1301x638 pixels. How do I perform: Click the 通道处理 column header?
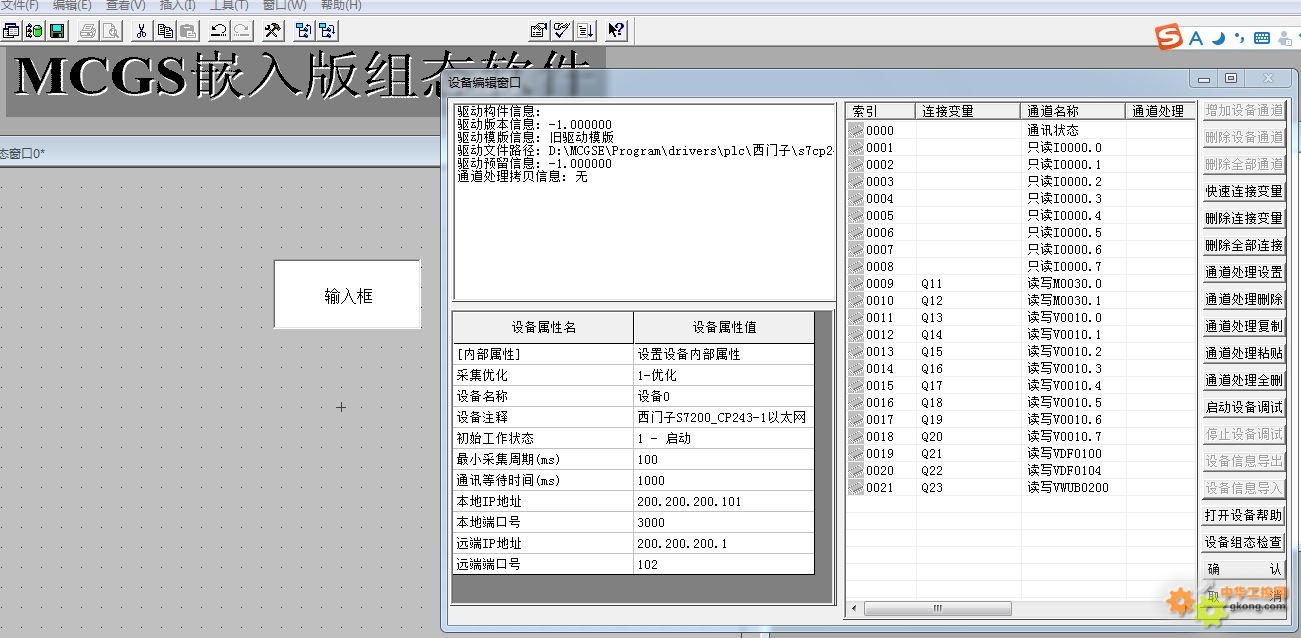pyautogui.click(x=1160, y=111)
